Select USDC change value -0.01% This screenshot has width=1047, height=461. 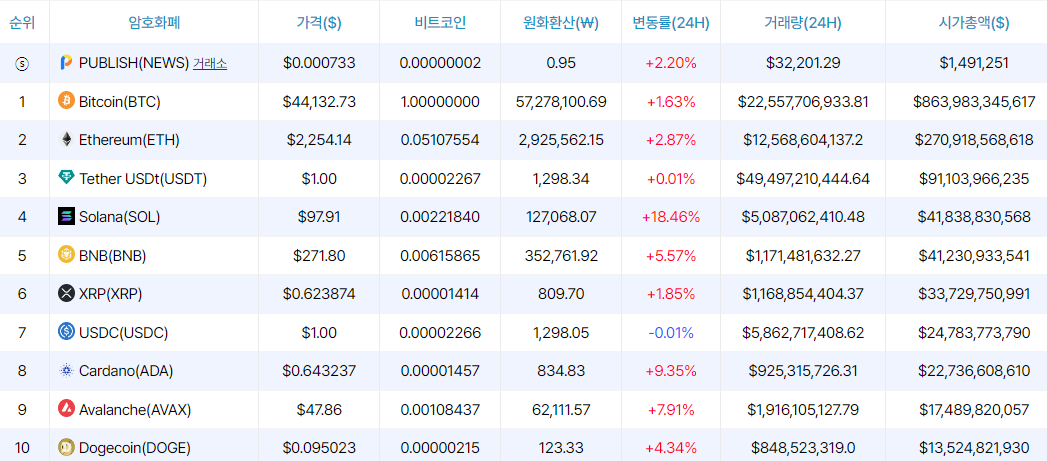[671, 332]
